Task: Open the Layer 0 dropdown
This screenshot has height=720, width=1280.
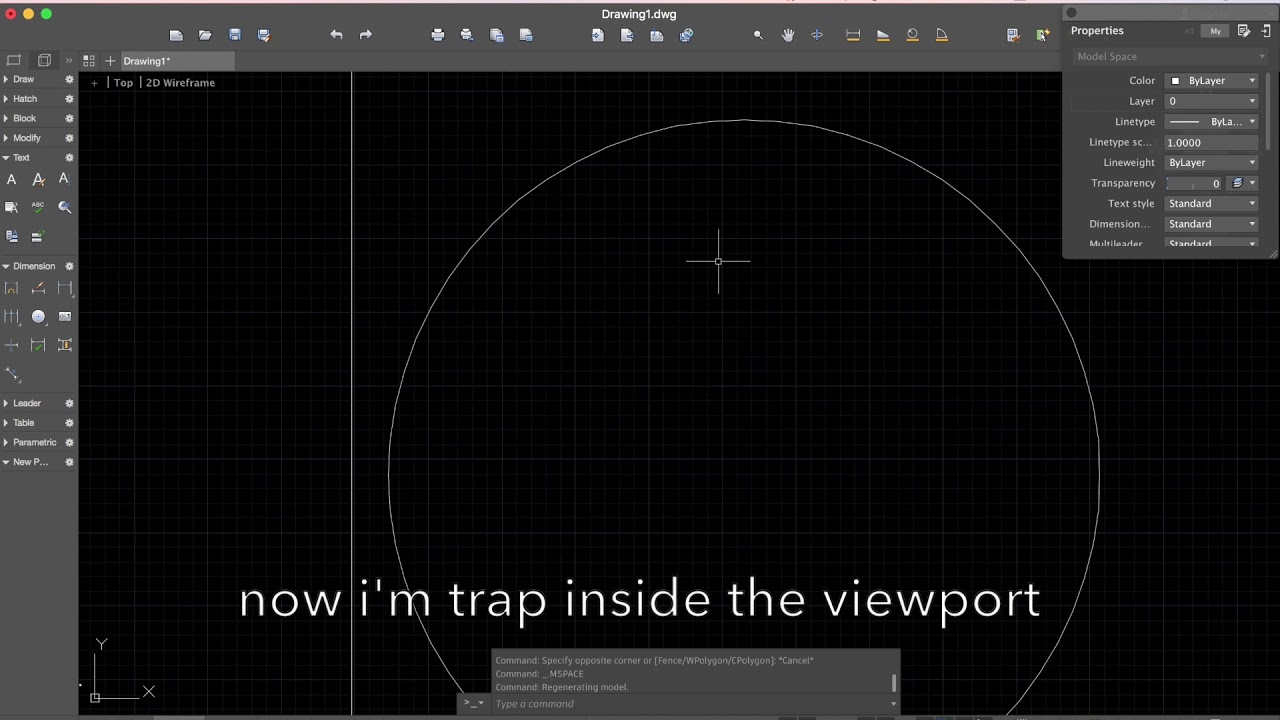Action: [x=1212, y=101]
